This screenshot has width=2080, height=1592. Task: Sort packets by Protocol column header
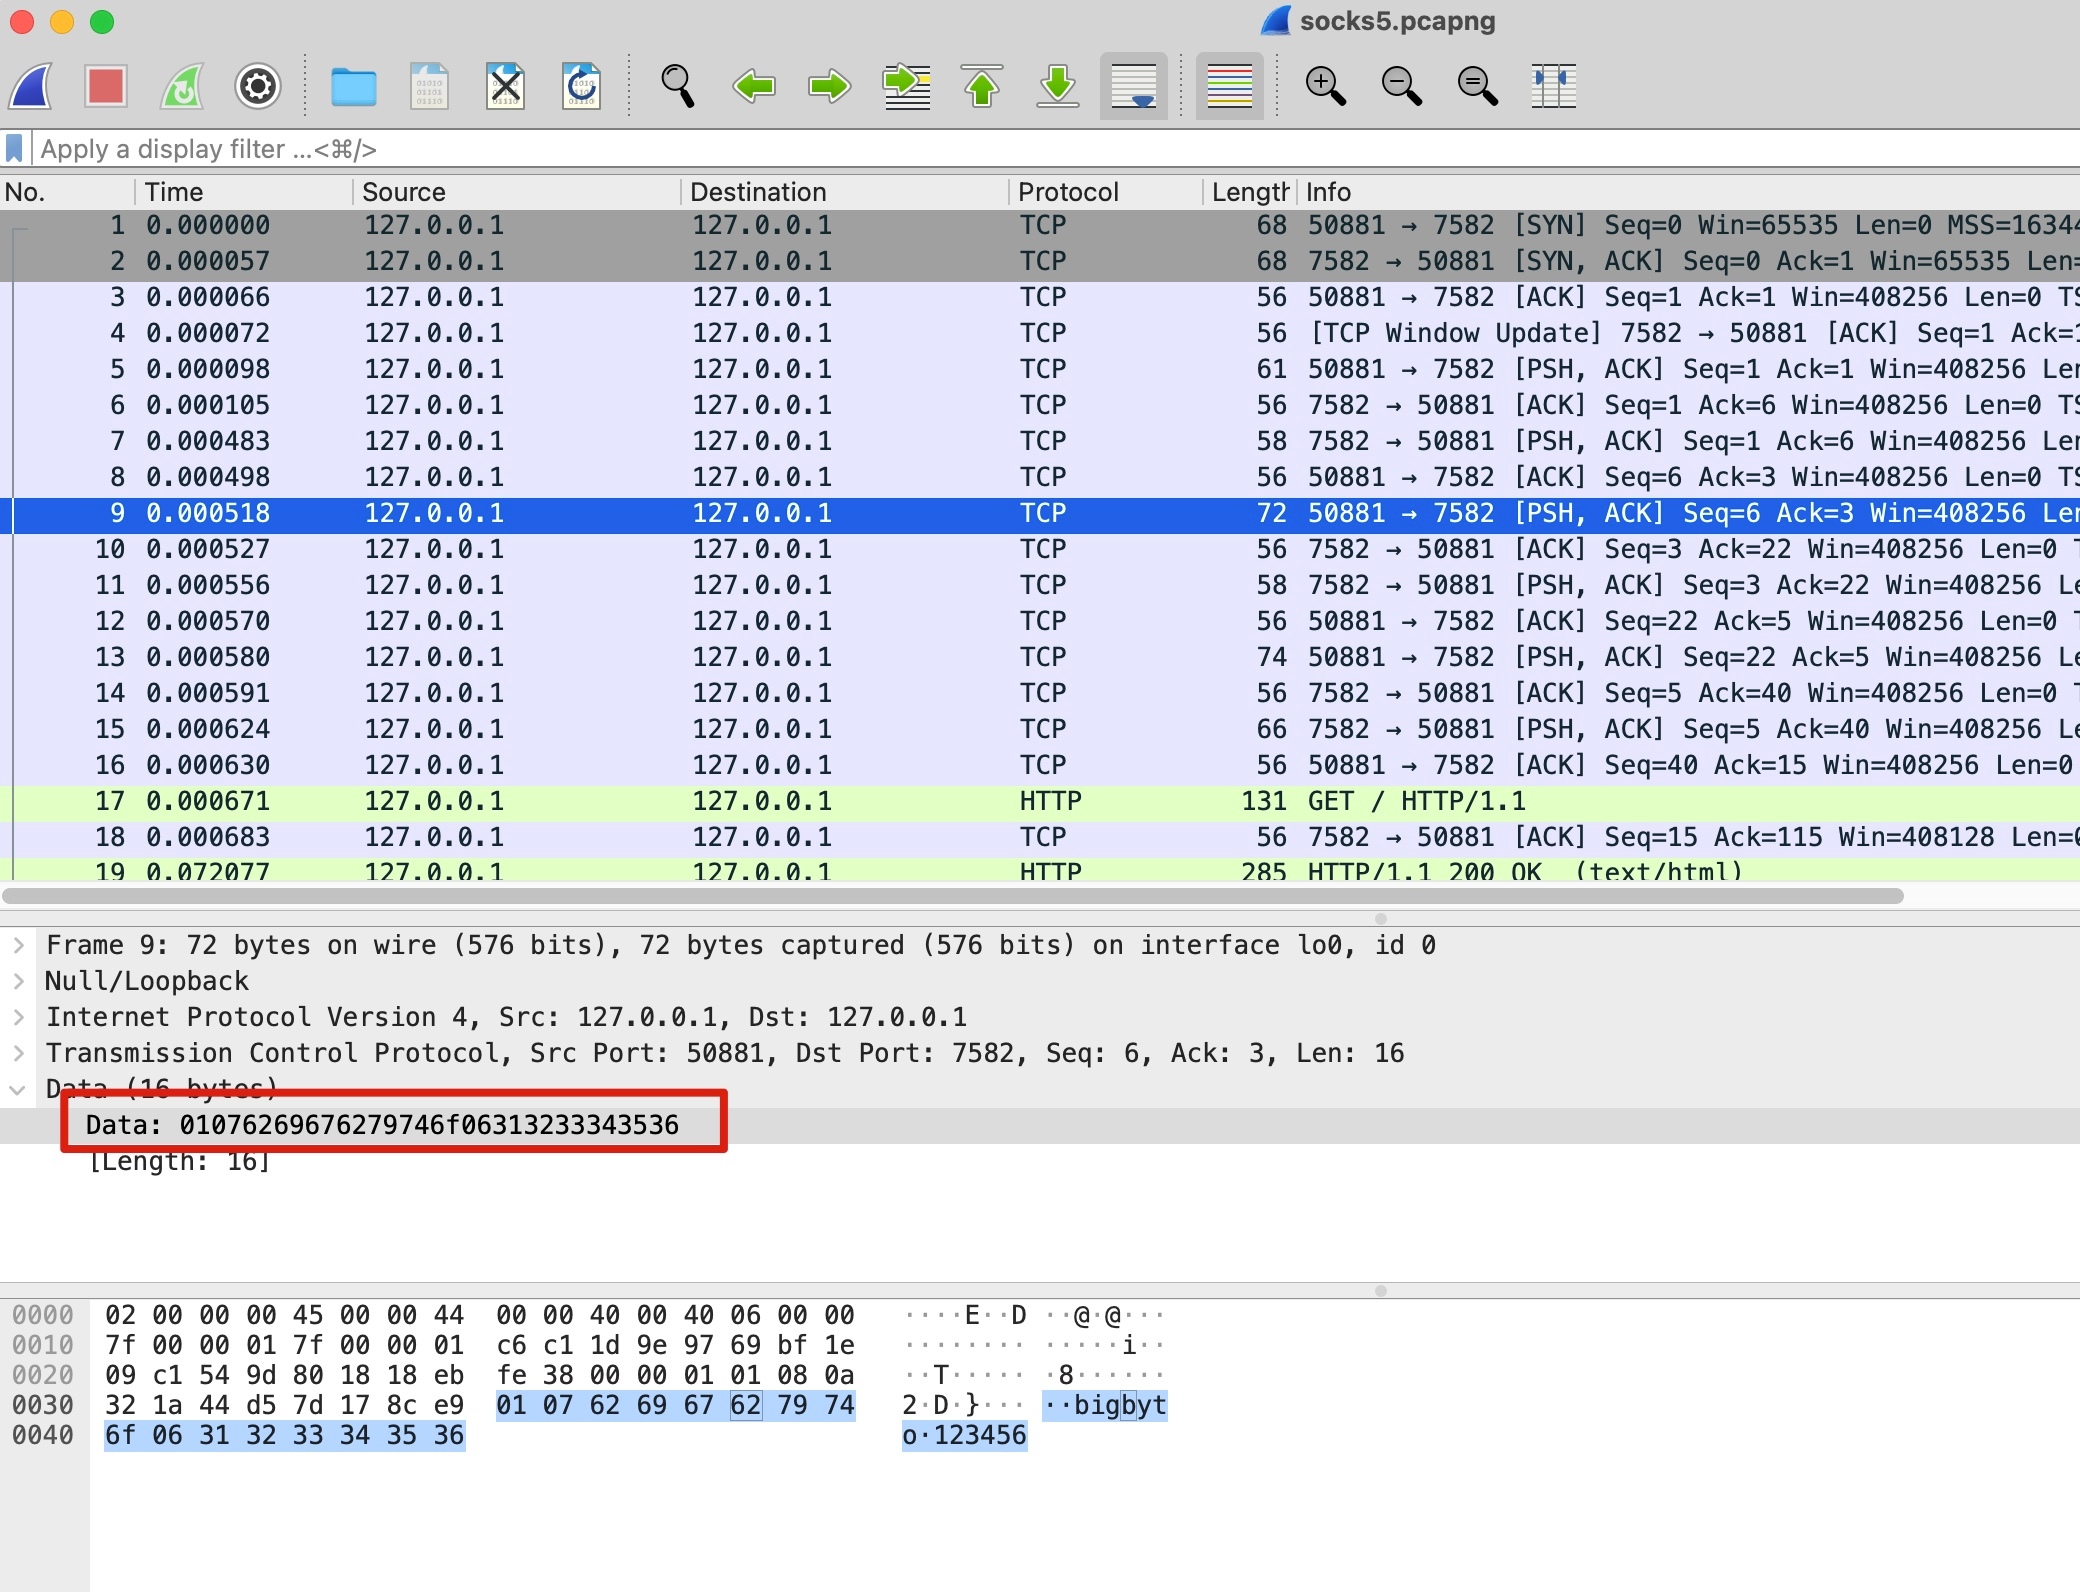[x=1068, y=192]
